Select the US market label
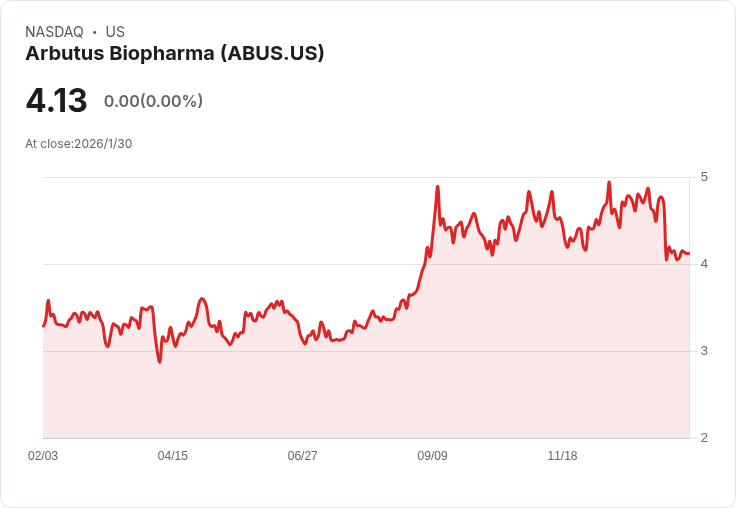The width and height of the screenshot is (736, 508). pos(115,32)
